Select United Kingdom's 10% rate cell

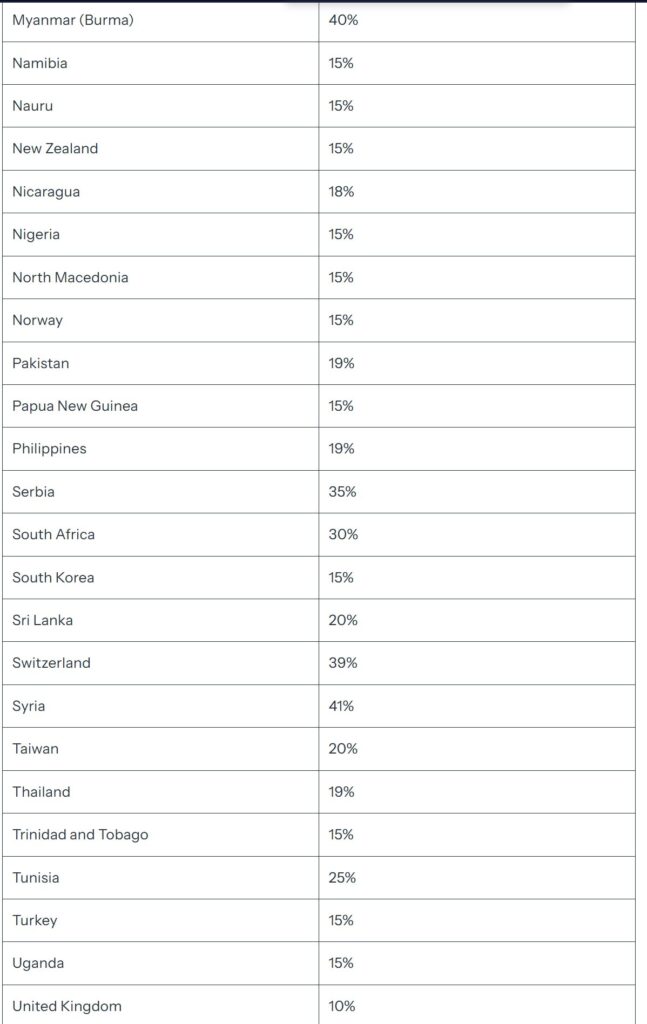click(342, 1006)
